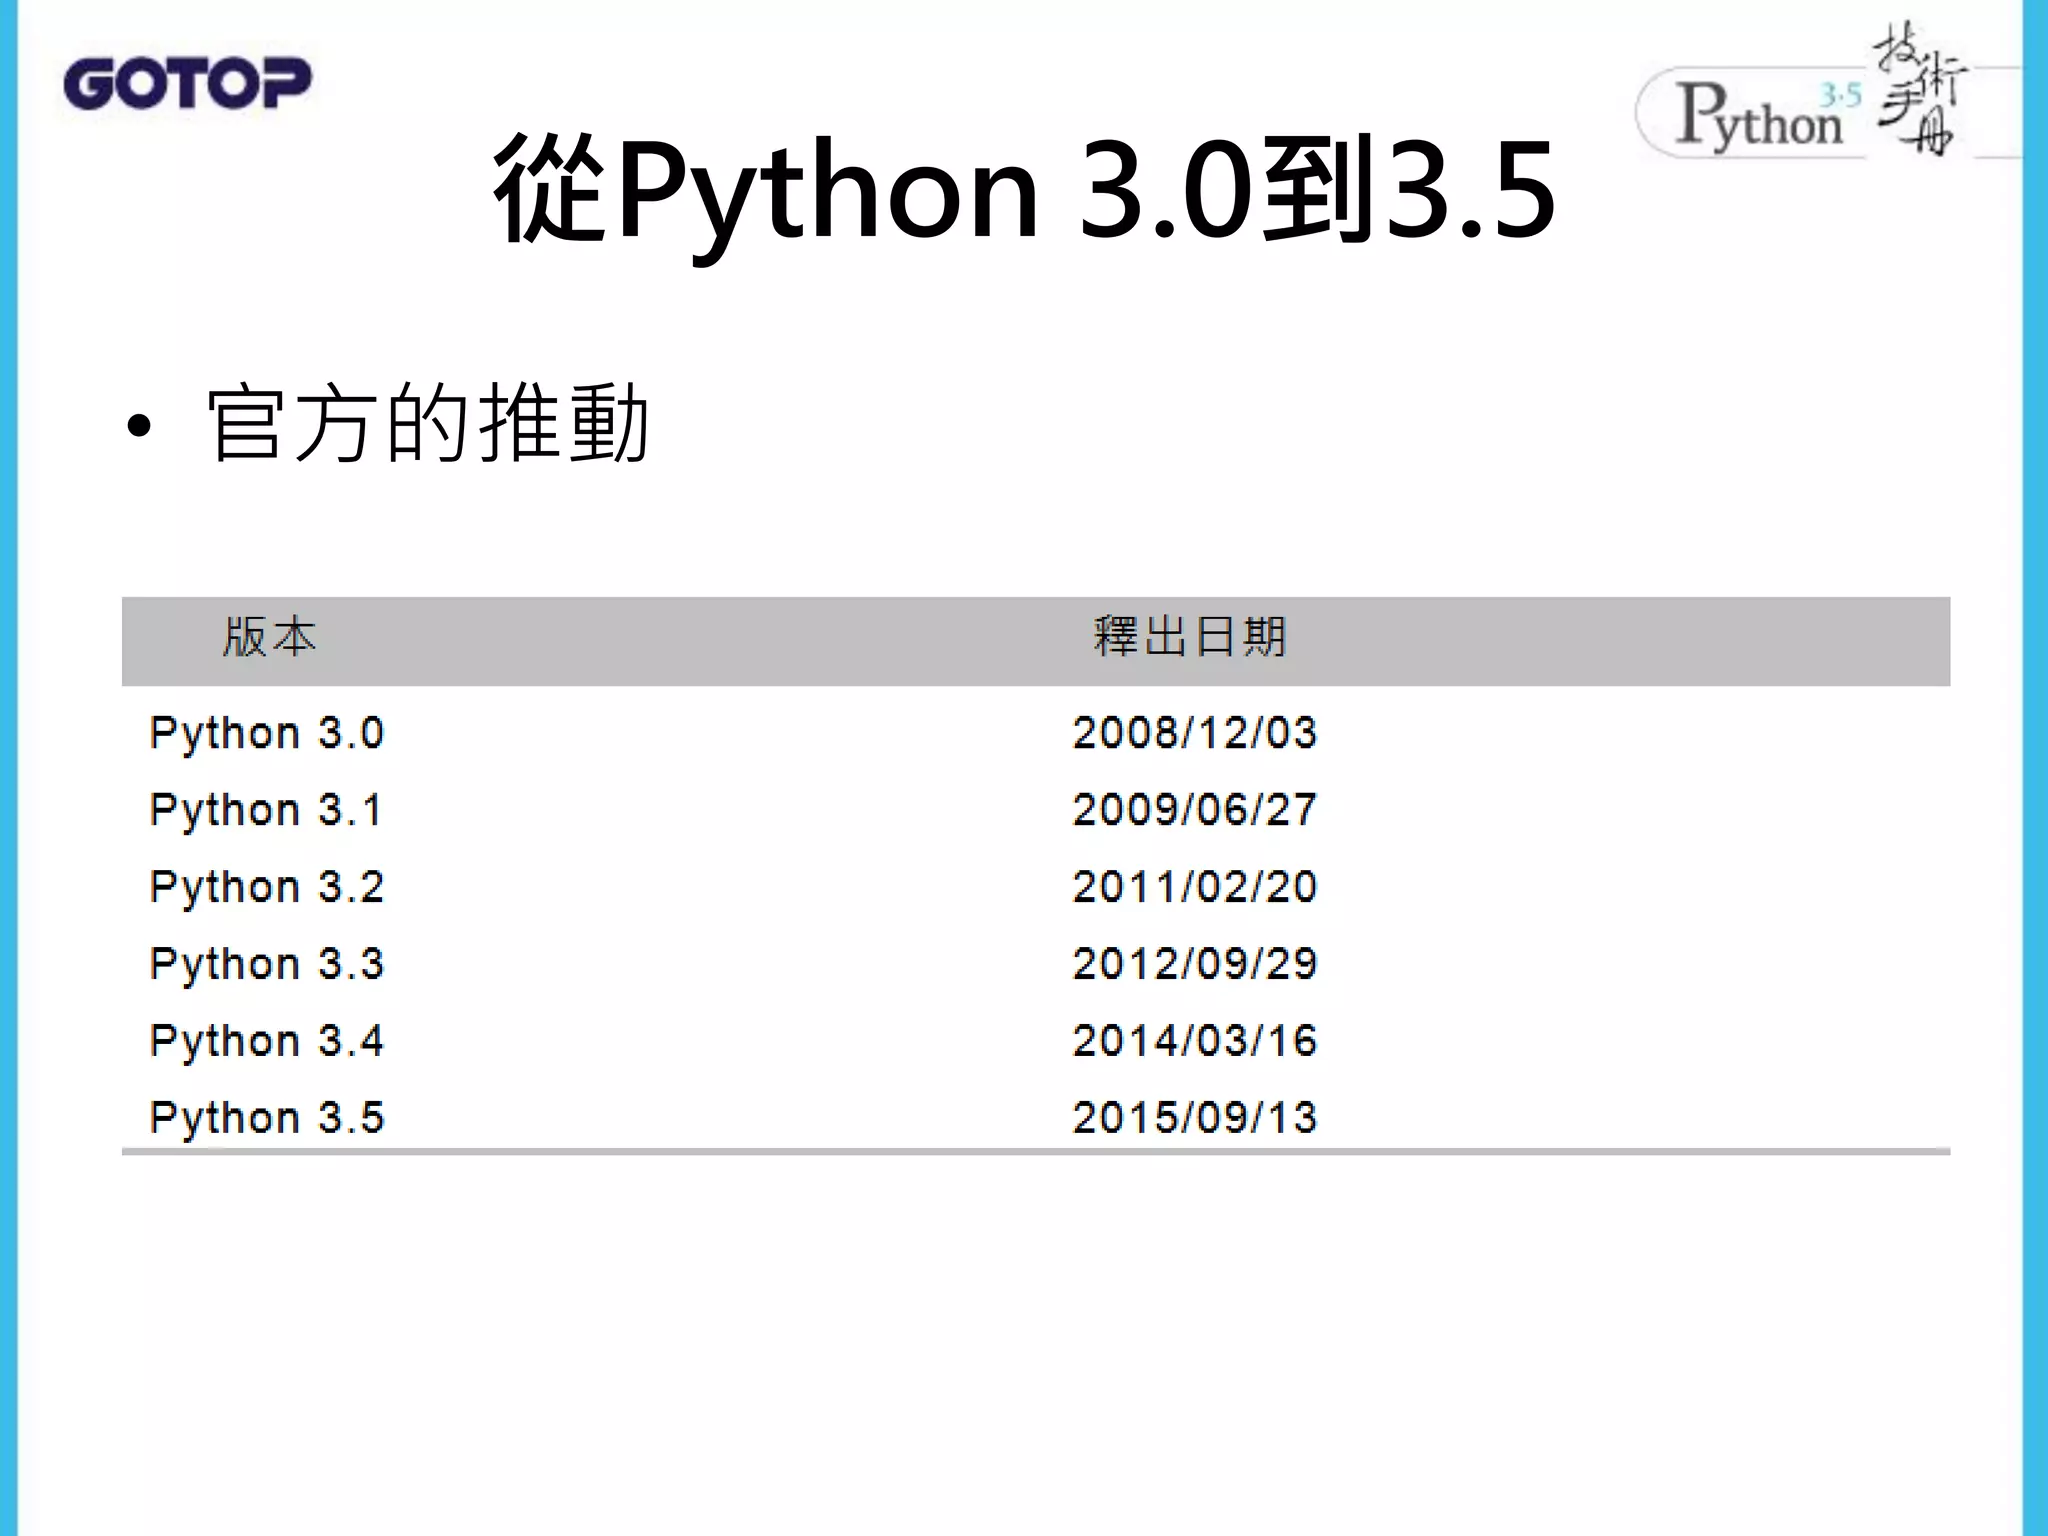Select the Python 3.1 table cell
Screen dimensions: 2048x1536
coord(266,811)
